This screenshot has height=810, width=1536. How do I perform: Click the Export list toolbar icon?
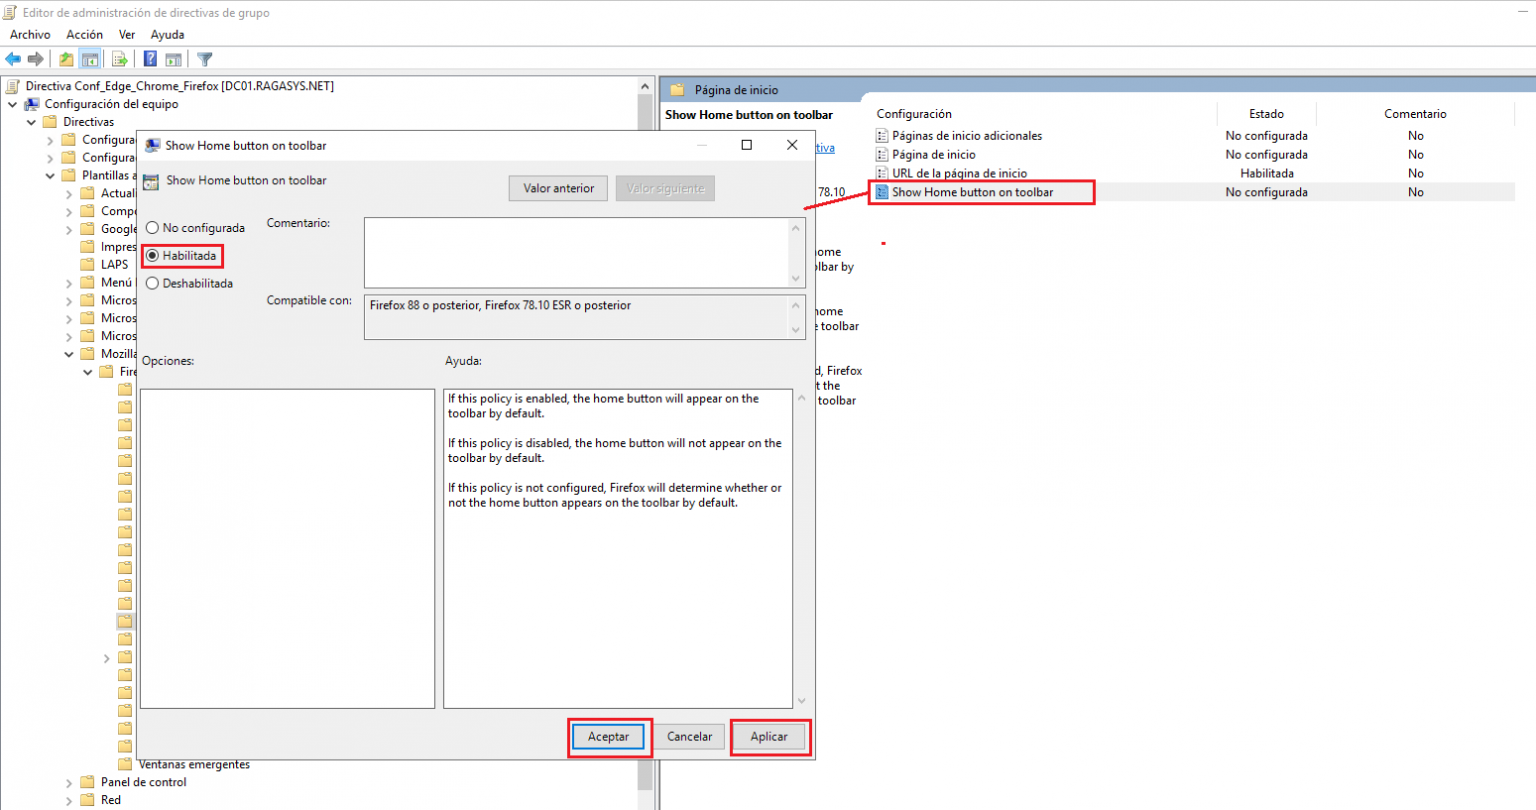pos(119,58)
